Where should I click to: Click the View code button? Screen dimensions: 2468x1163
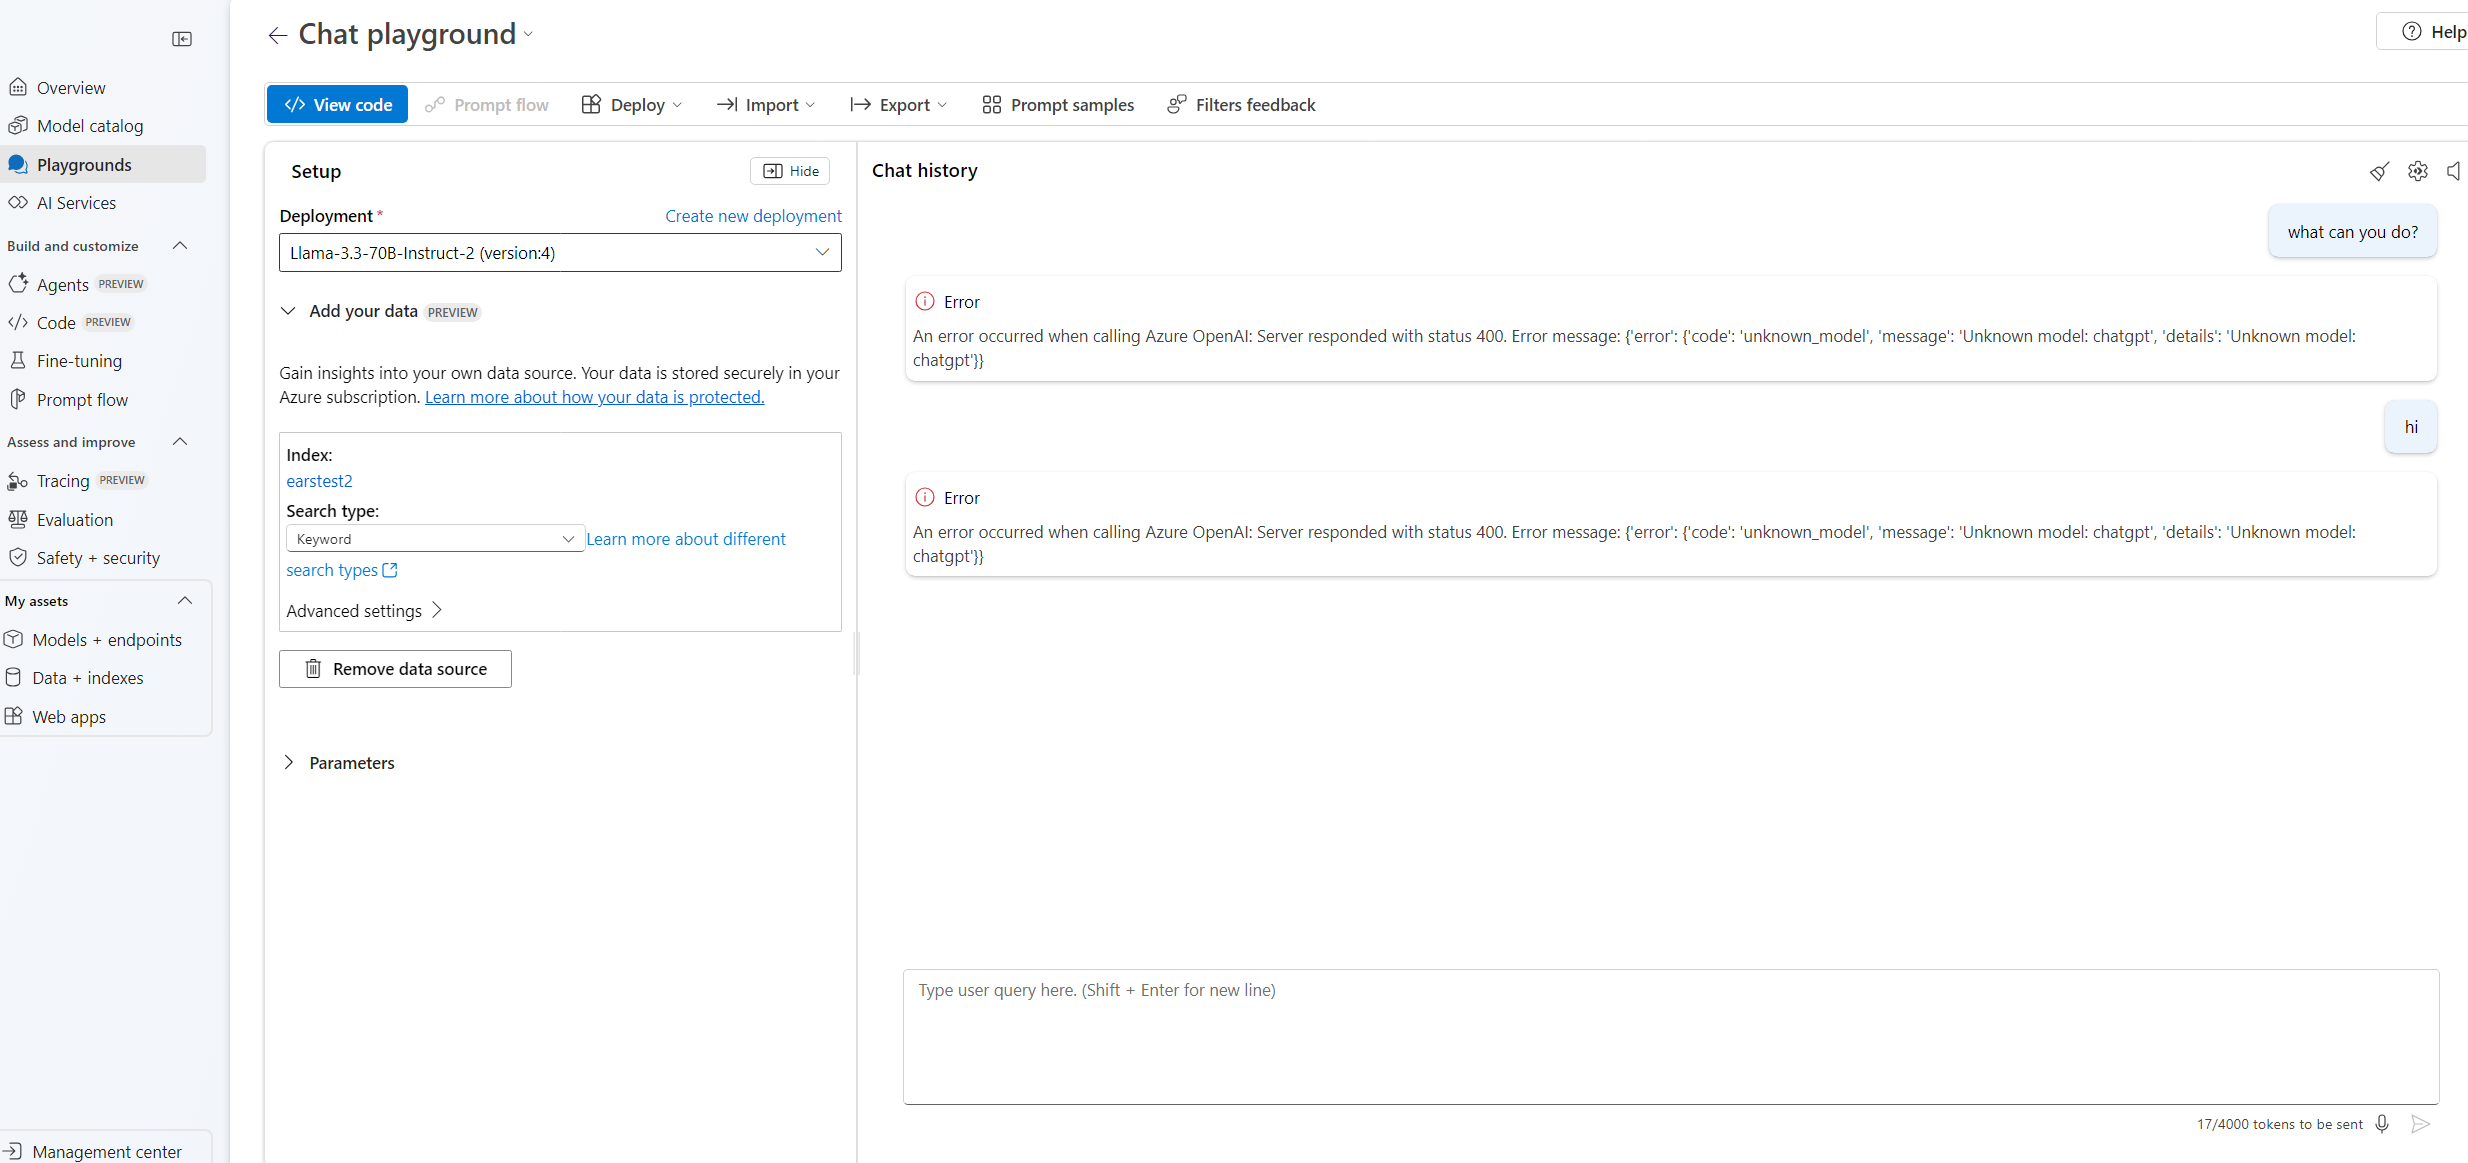pyautogui.click(x=337, y=105)
